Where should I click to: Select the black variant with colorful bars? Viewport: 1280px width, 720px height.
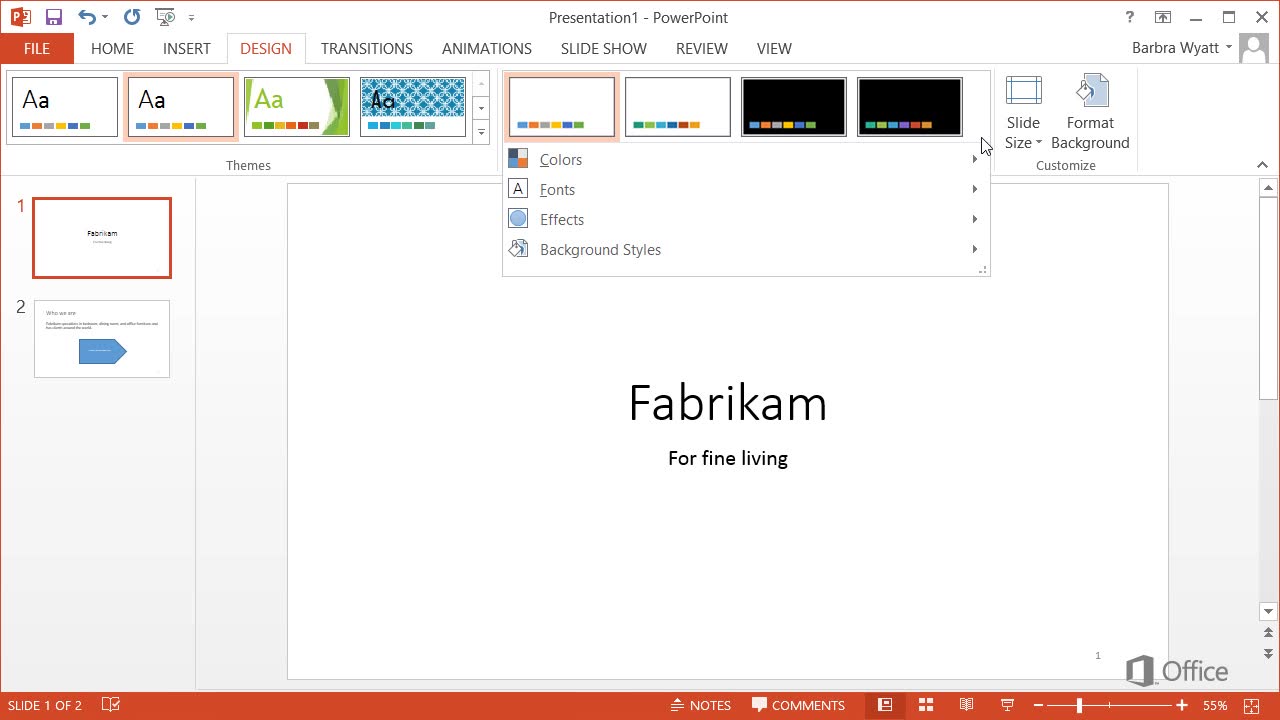[793, 107]
